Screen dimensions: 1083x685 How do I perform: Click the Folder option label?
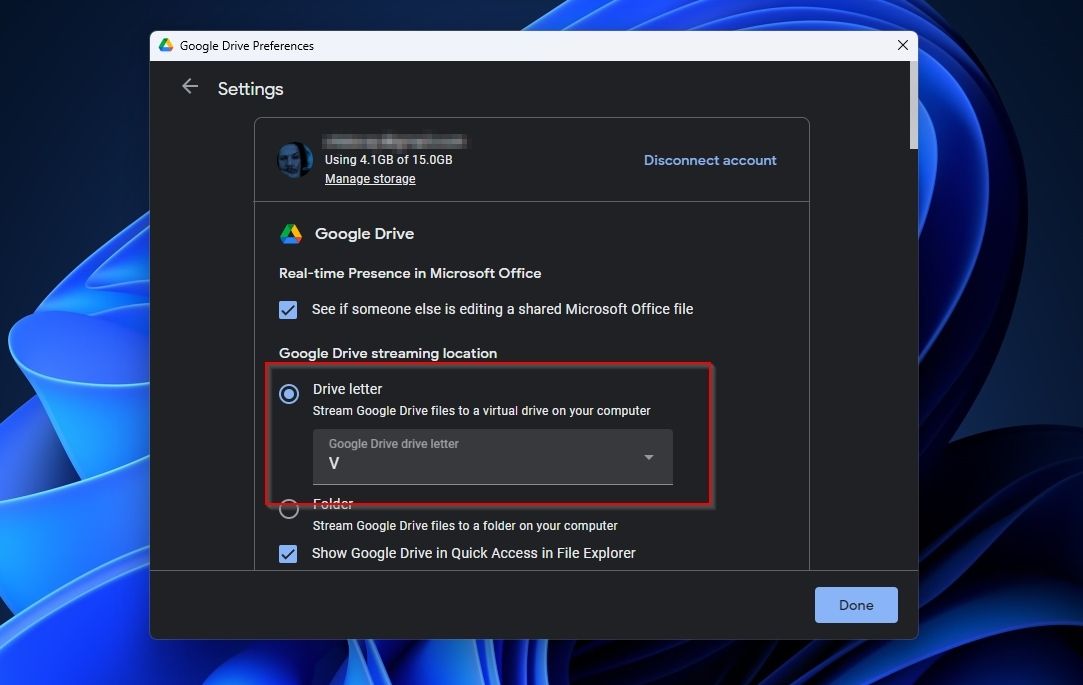pos(333,503)
